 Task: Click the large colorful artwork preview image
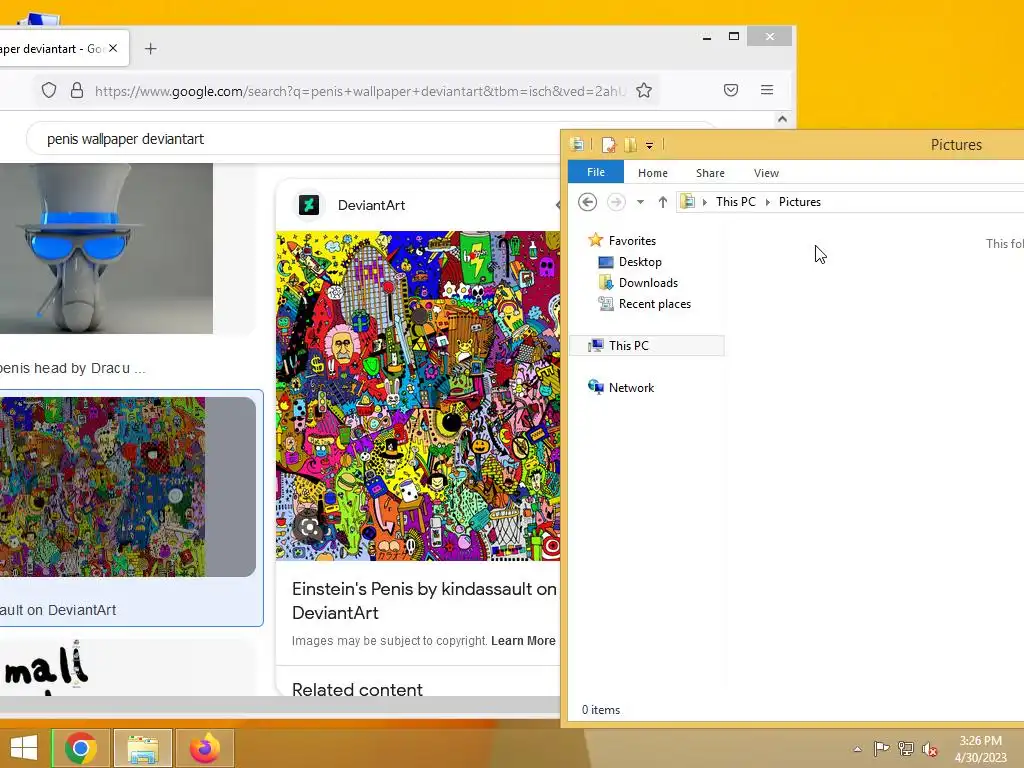[418, 396]
